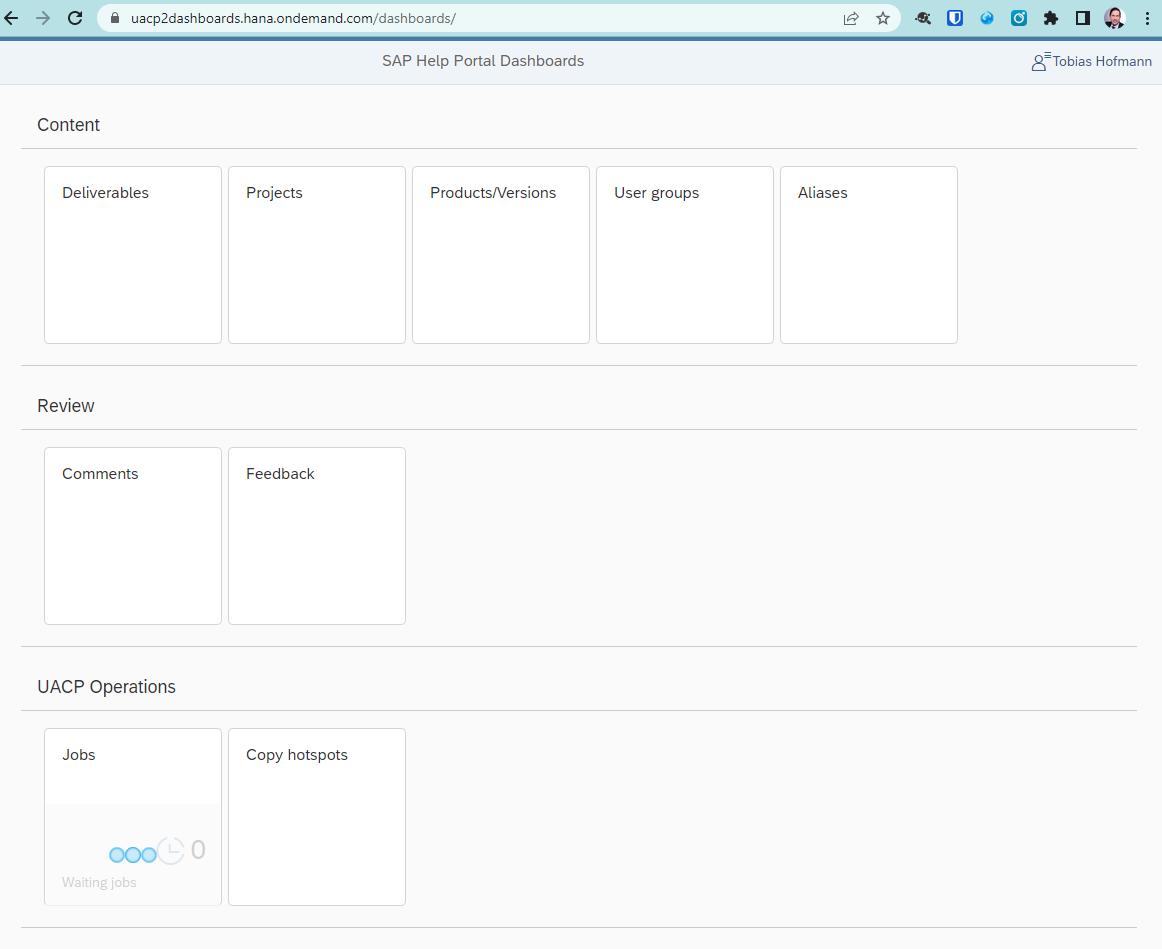Reload the dashboards page
Viewport: 1162px width, 949px height.
click(x=75, y=18)
